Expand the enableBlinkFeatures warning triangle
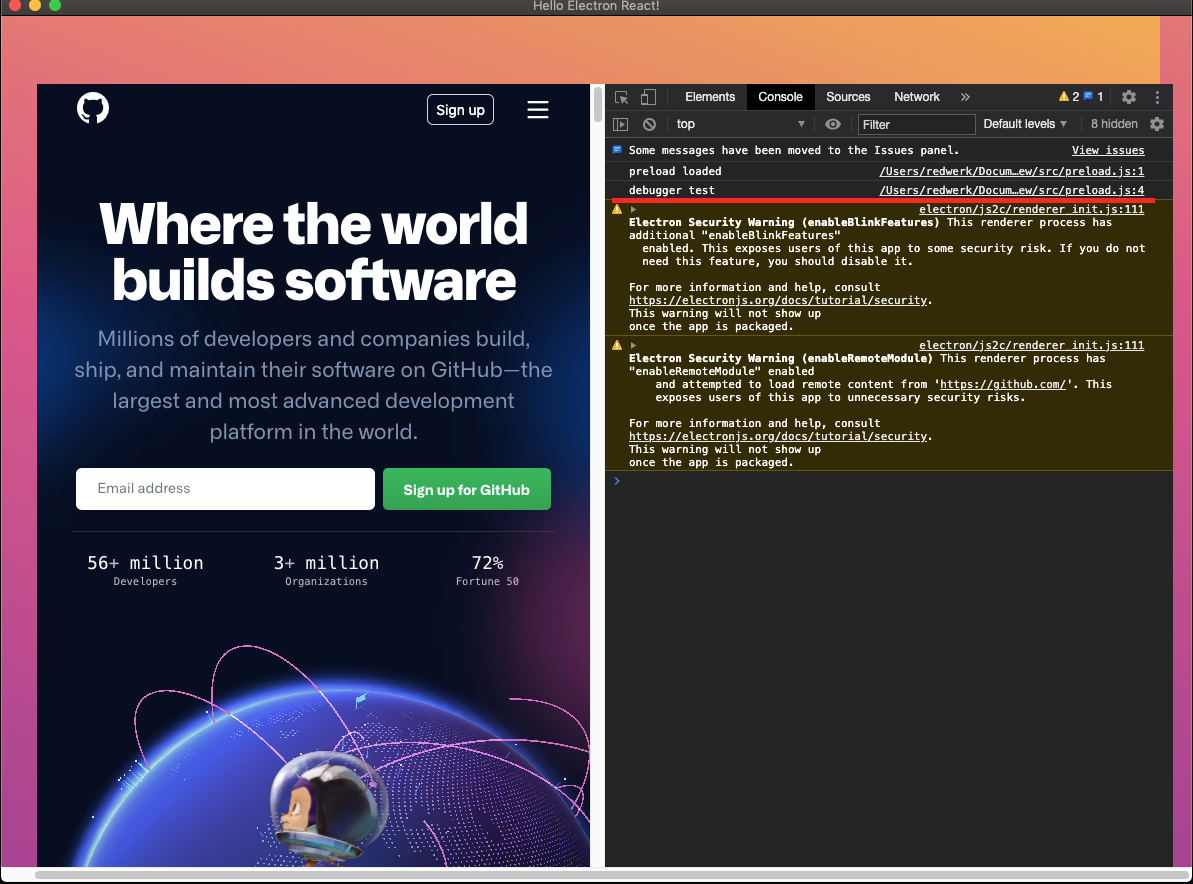Viewport: 1193px width, 884px height. [x=633, y=209]
